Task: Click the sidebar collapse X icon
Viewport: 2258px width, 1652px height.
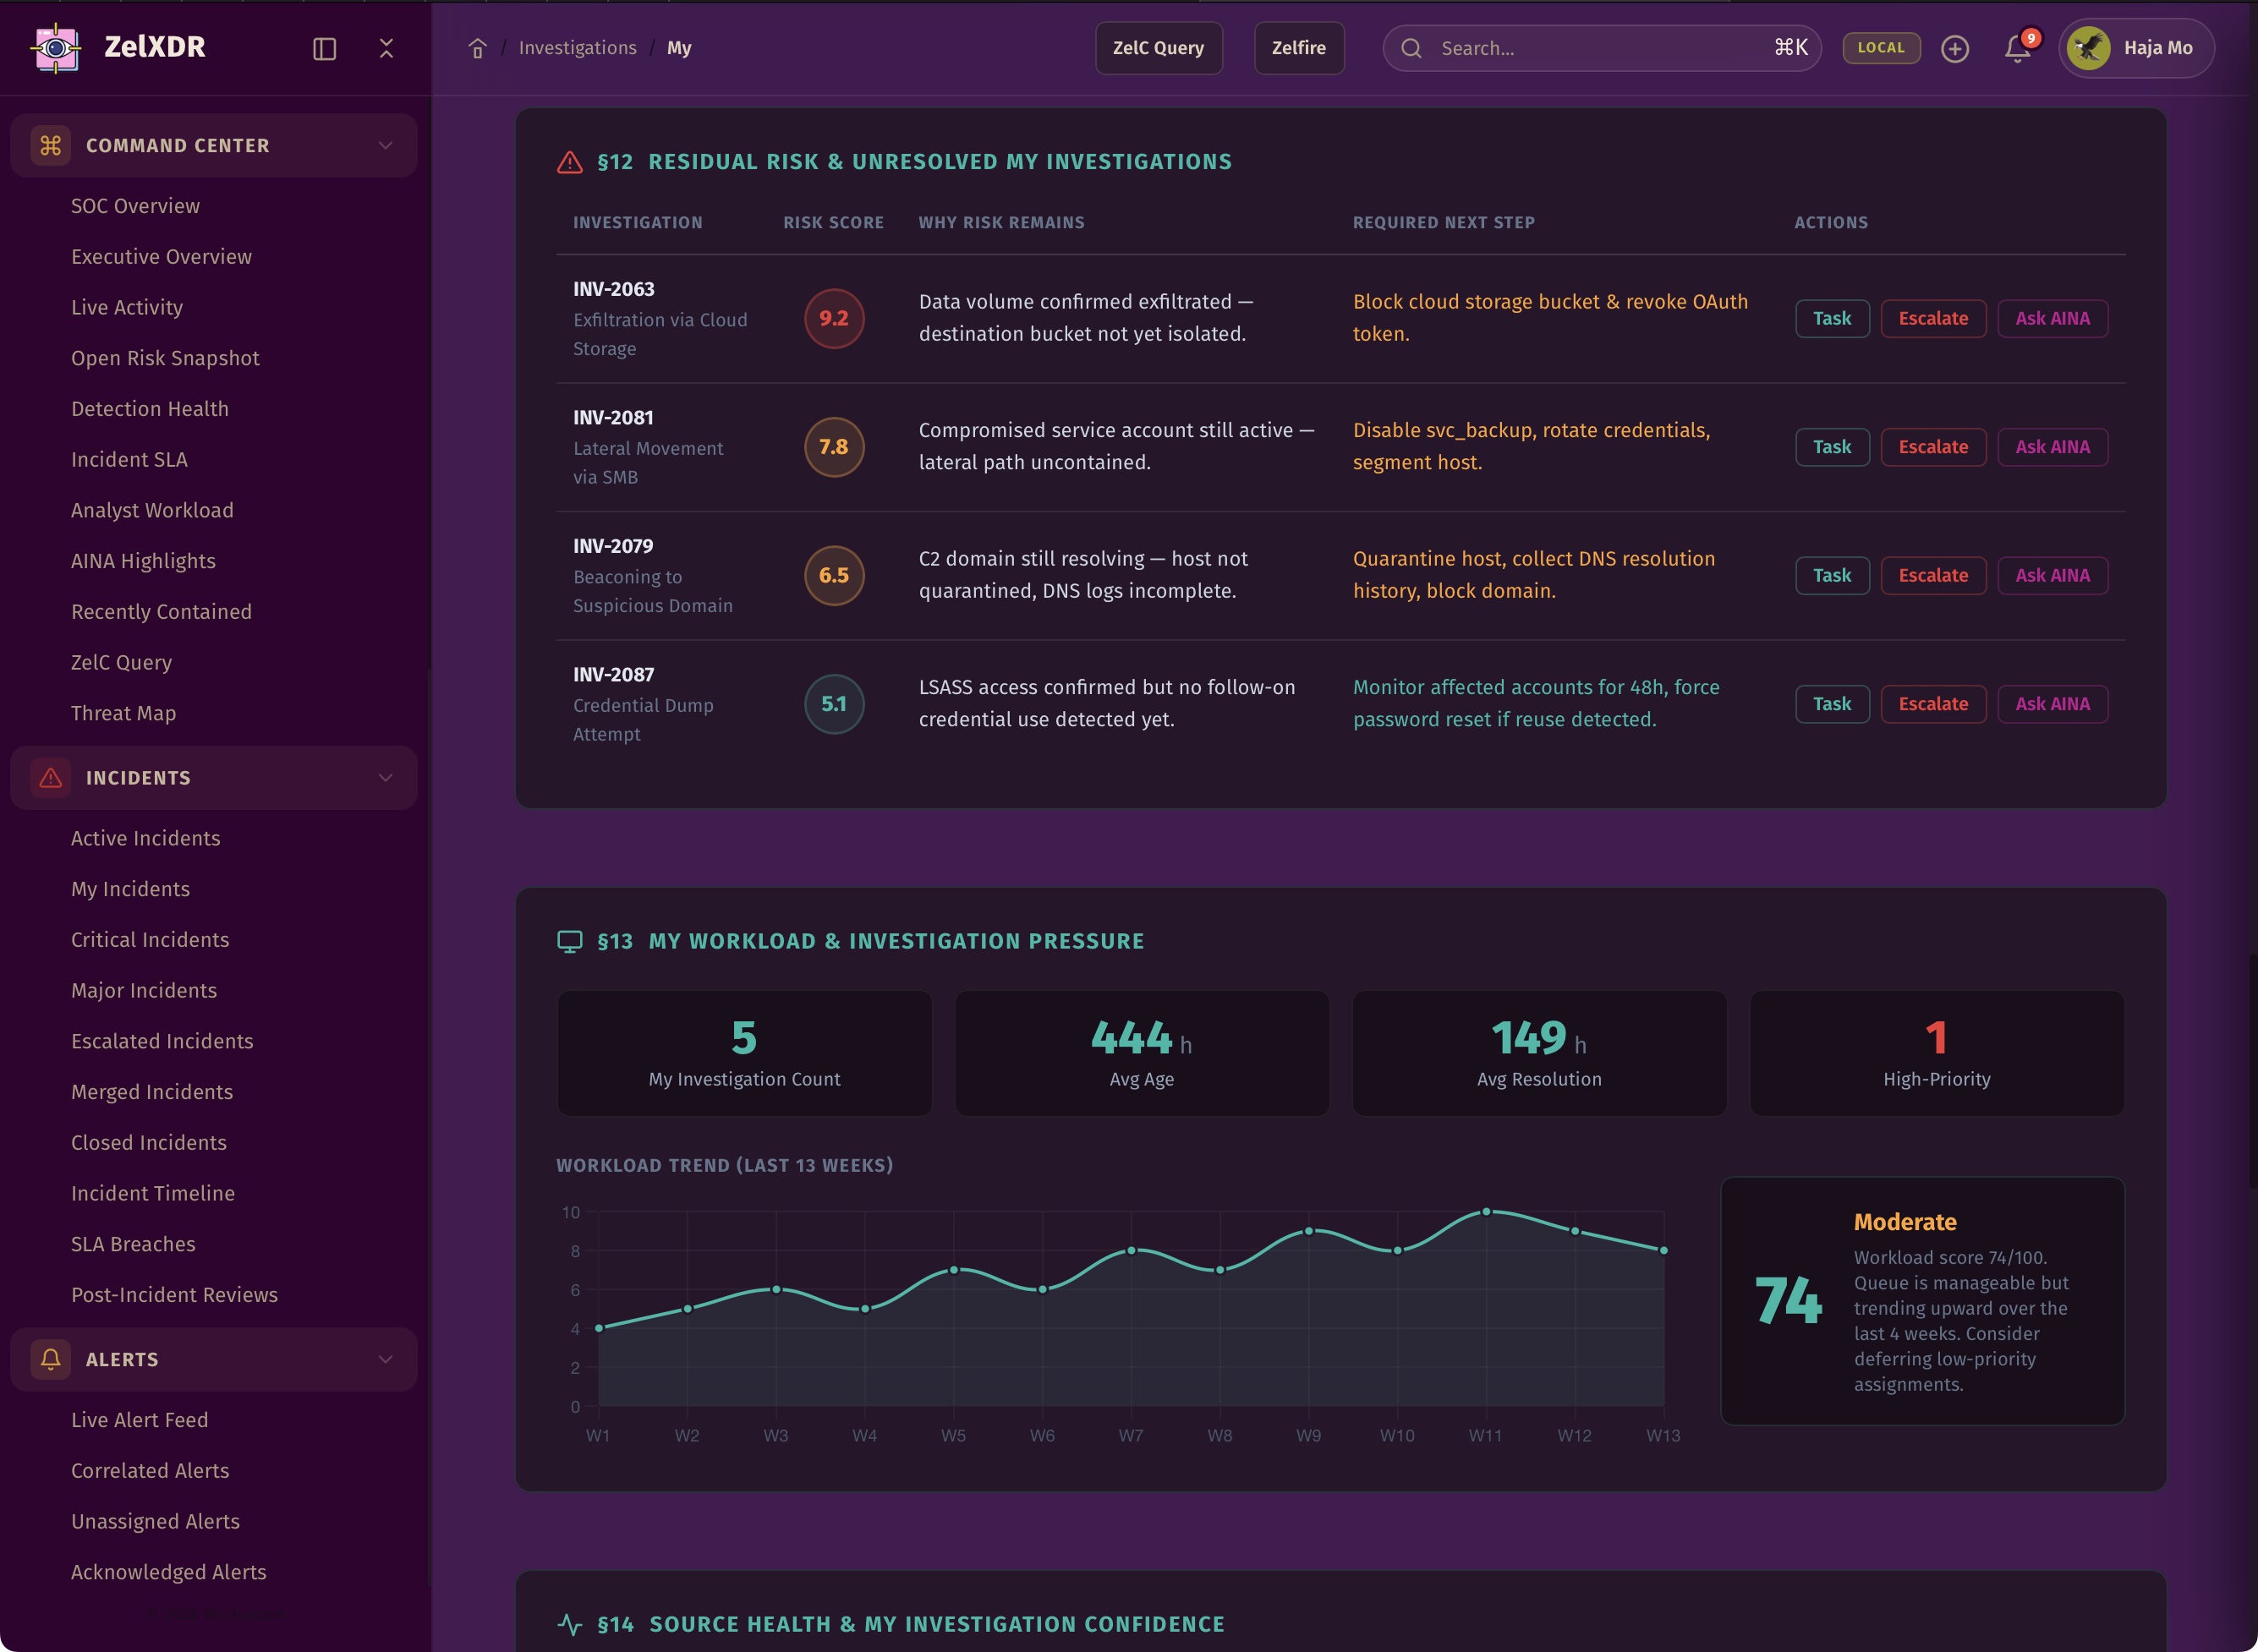Action: [386, 48]
